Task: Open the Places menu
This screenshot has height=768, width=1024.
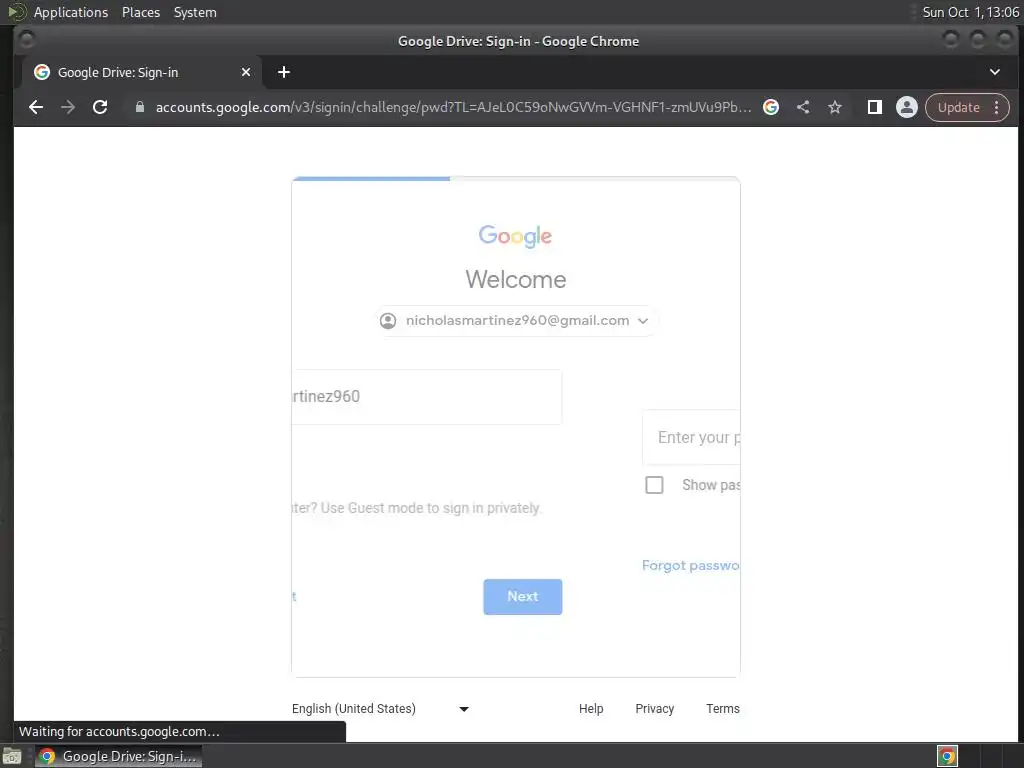Action: pos(141,12)
